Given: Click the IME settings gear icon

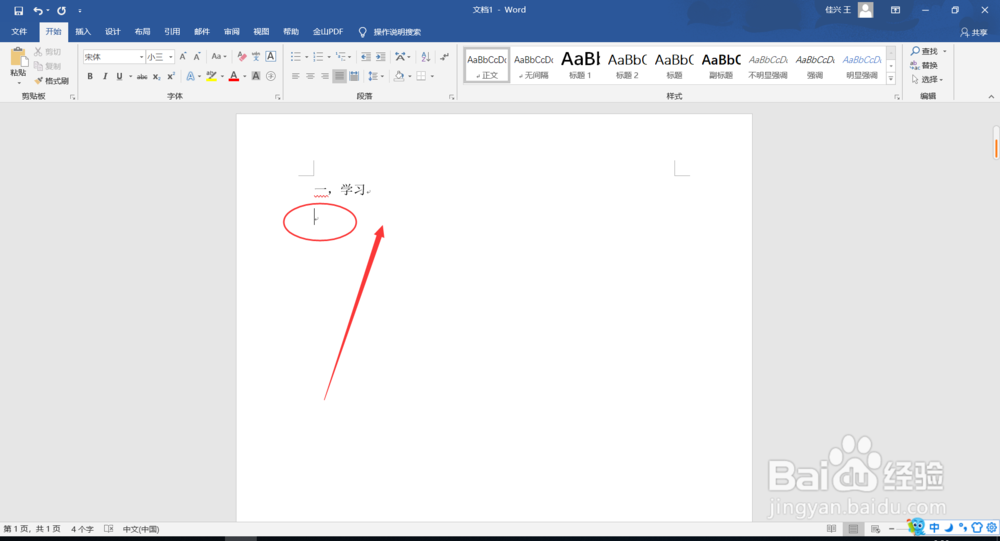Looking at the screenshot, I should [x=992, y=528].
